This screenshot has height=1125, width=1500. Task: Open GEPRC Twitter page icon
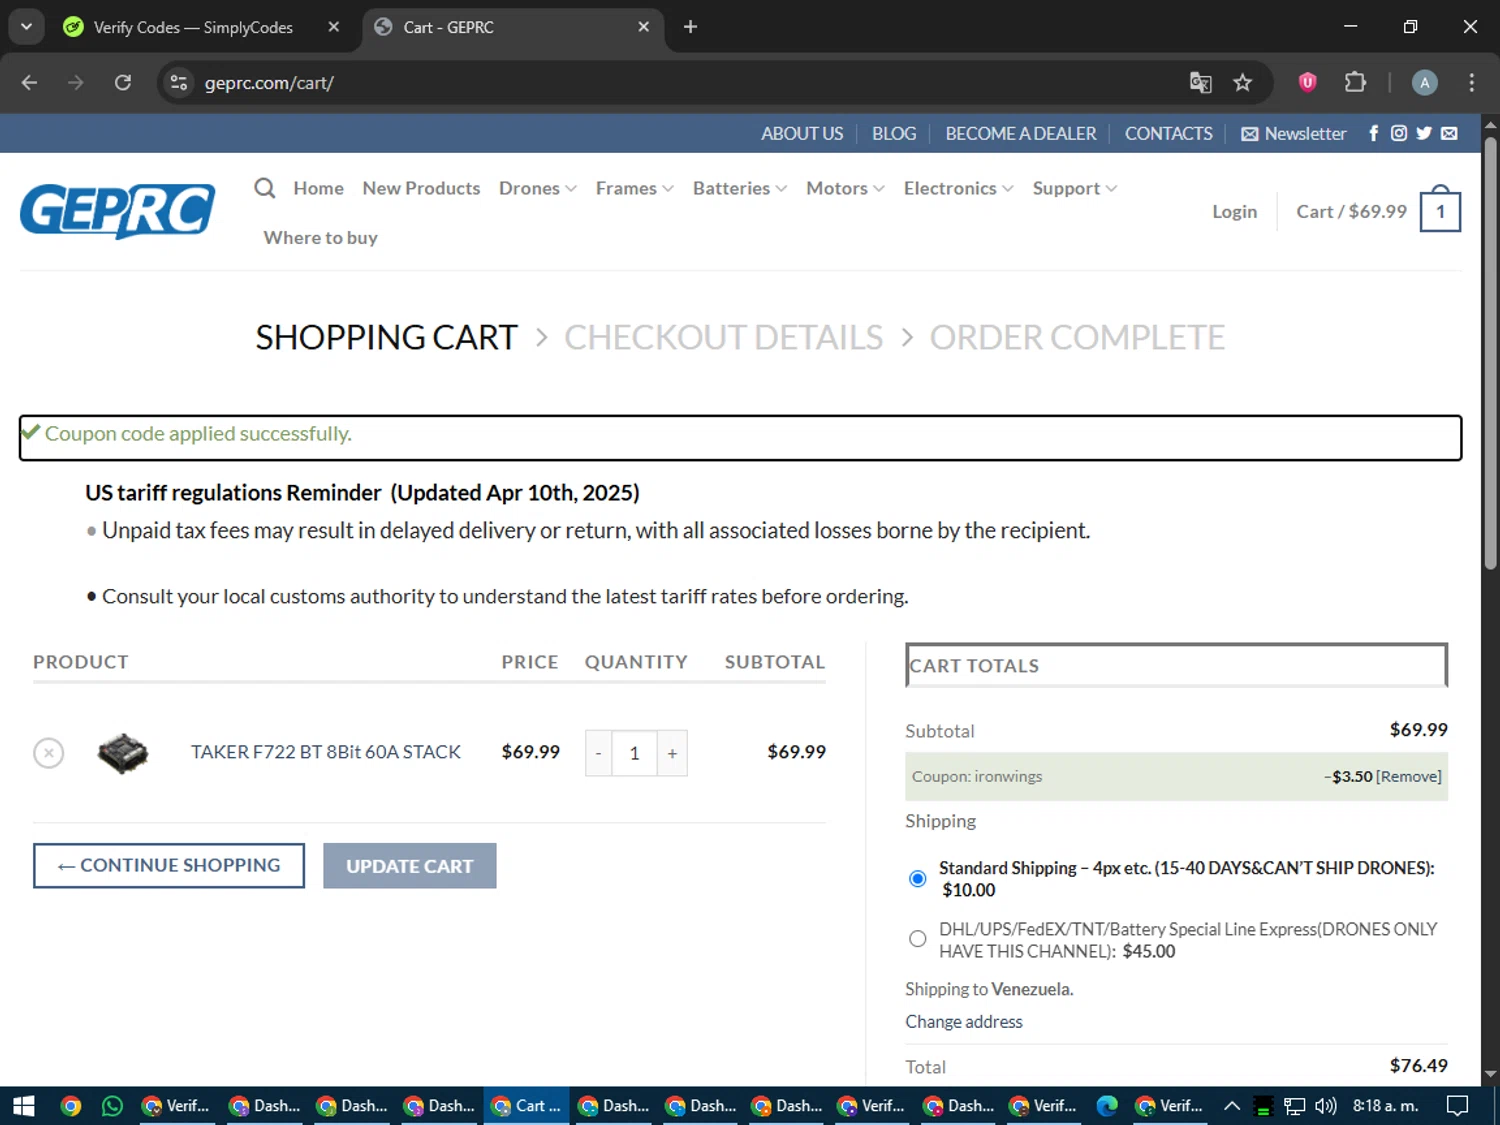pos(1424,133)
